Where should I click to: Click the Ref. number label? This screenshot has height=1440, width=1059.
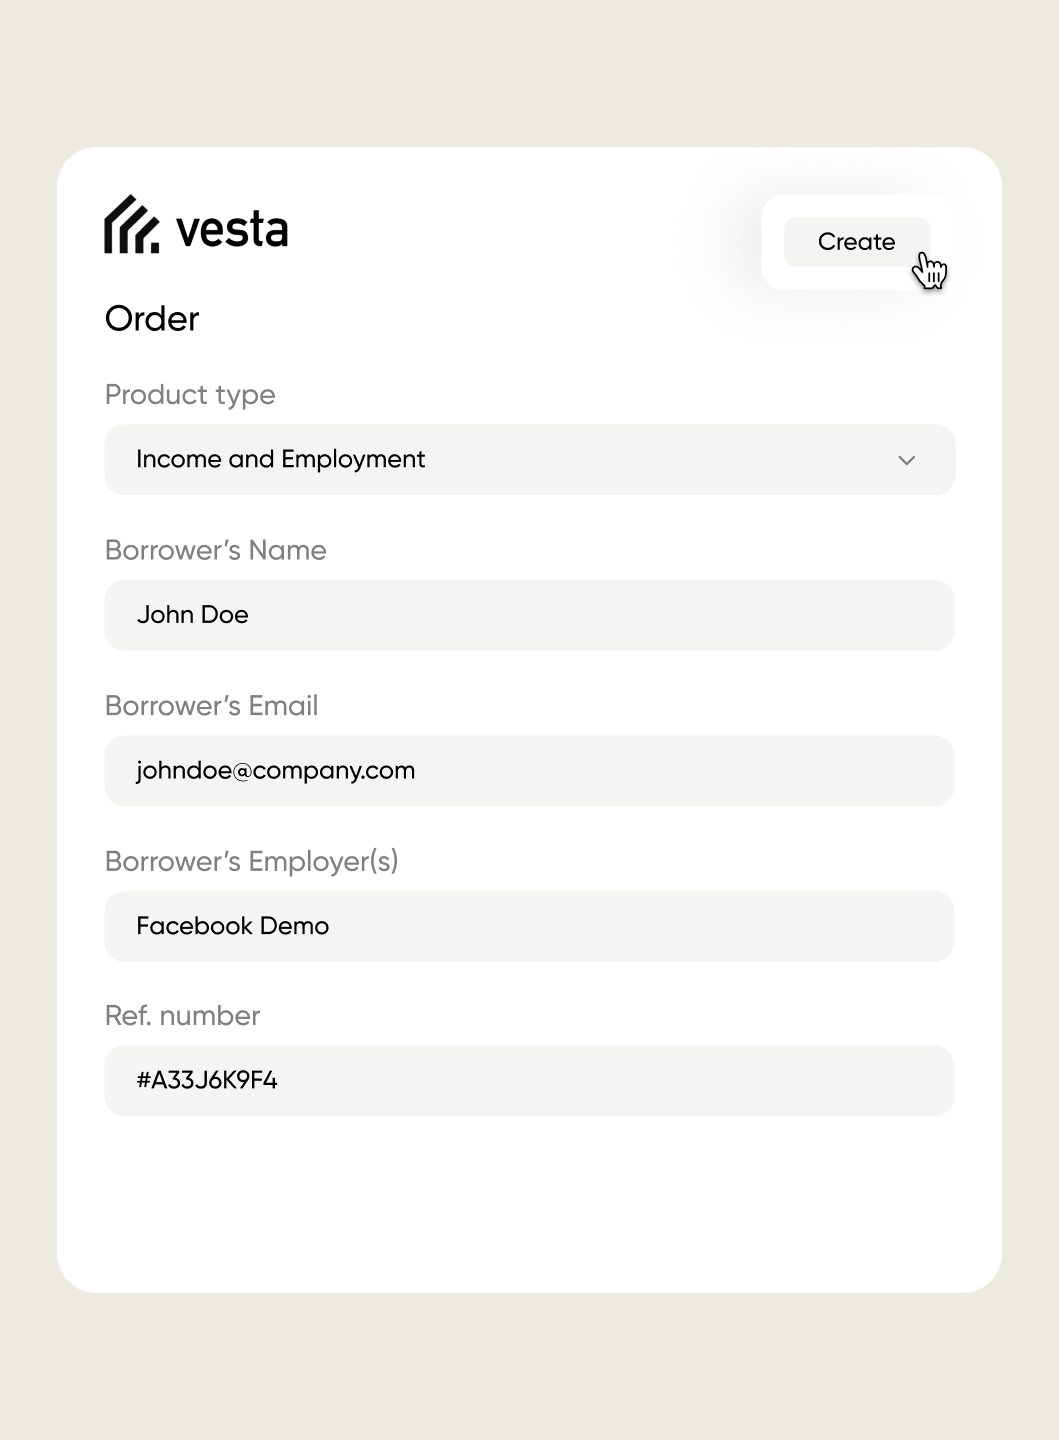pos(183,1016)
